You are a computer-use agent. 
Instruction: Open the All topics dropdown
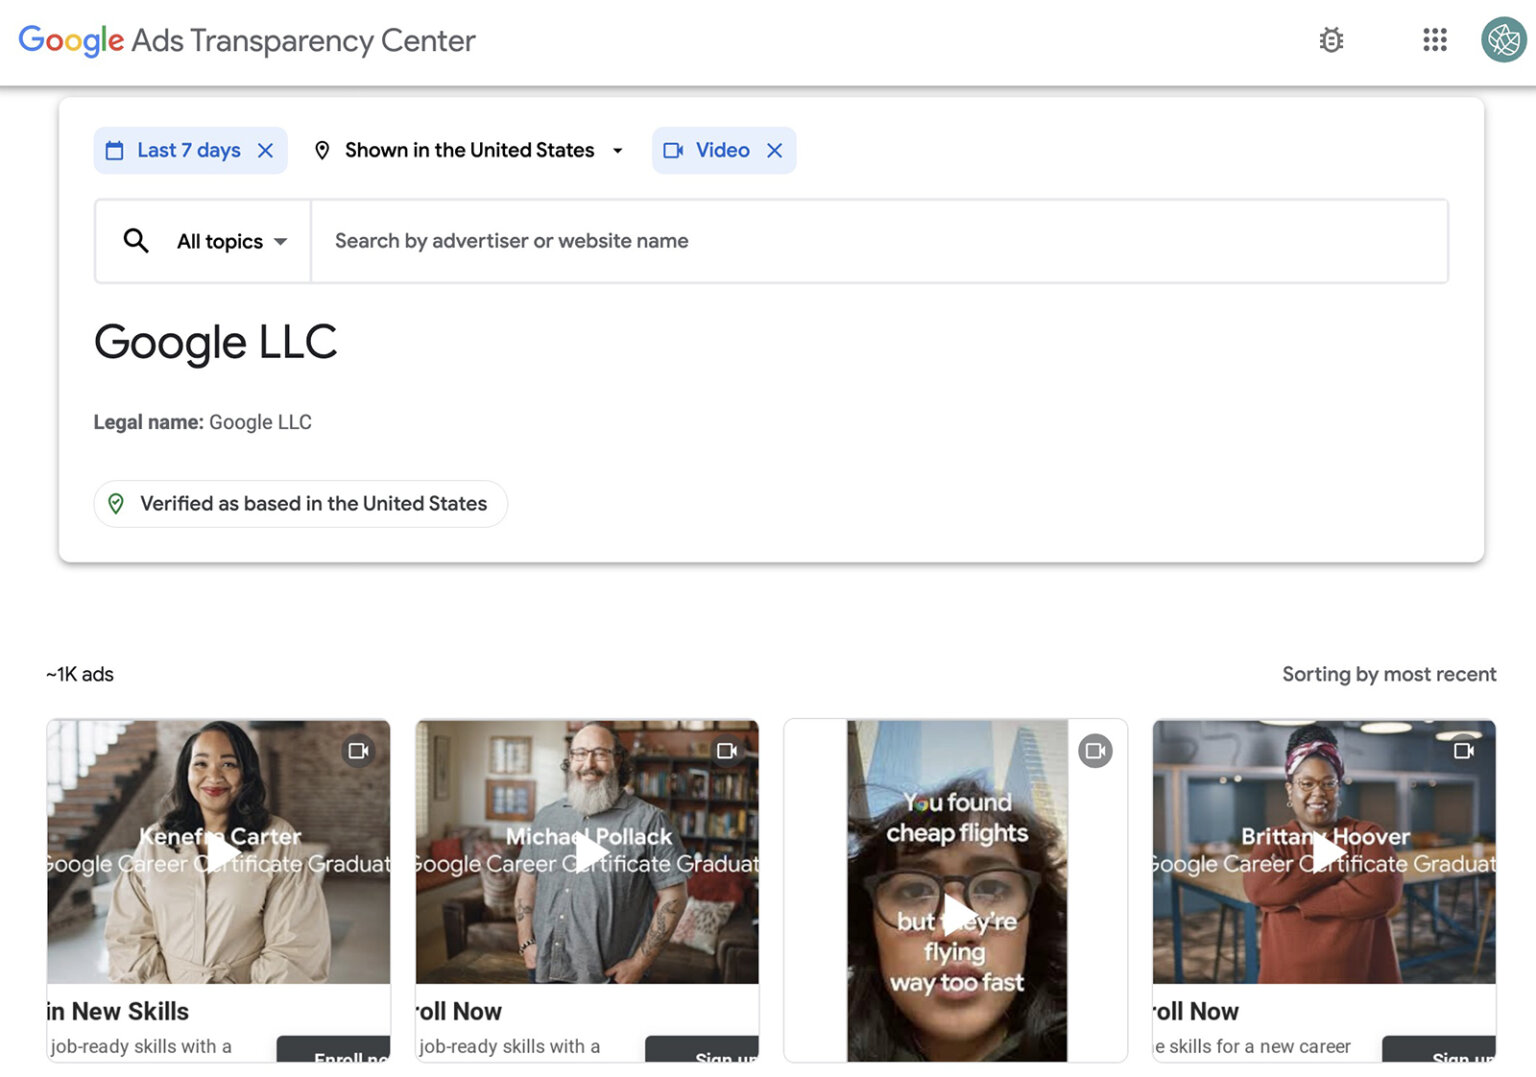pos(228,241)
